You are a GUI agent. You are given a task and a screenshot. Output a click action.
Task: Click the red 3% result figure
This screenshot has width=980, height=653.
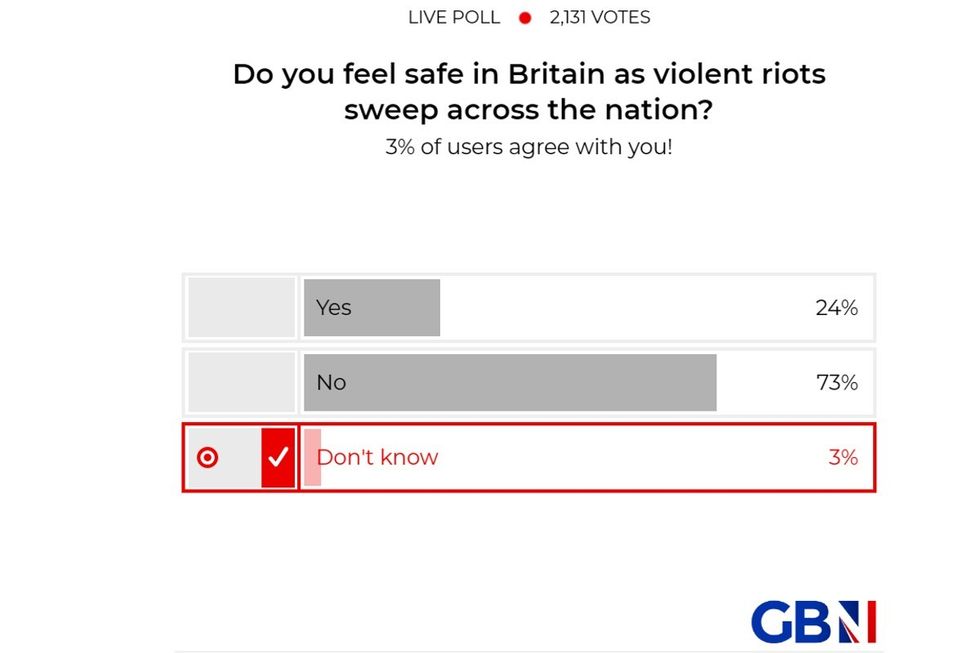[x=842, y=458]
